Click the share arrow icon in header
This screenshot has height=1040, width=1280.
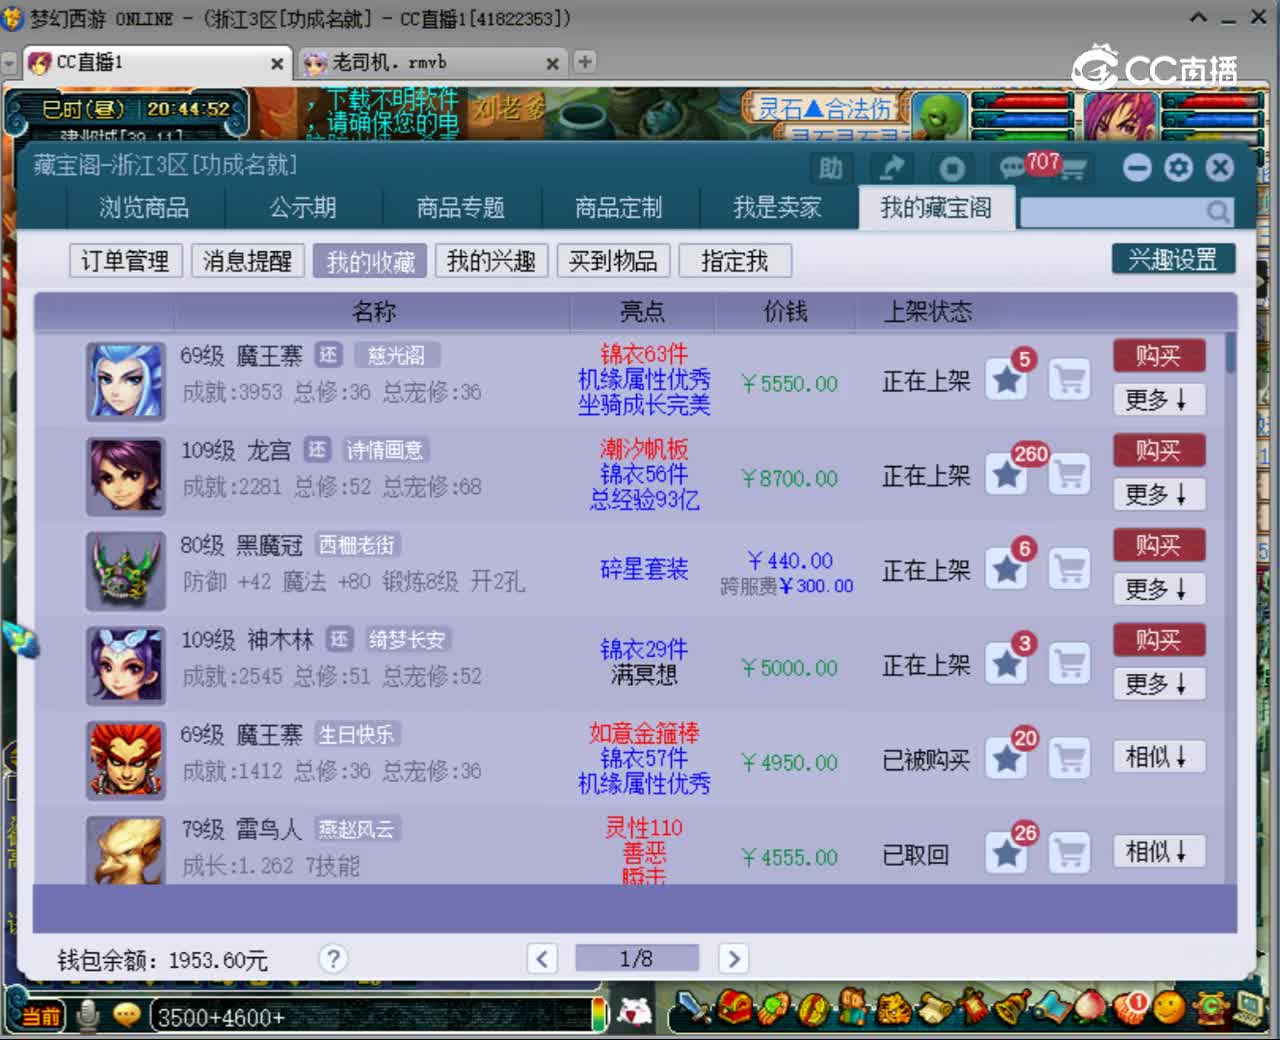[x=891, y=168]
